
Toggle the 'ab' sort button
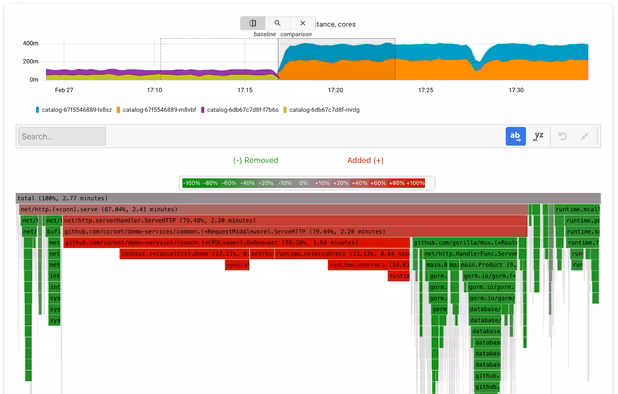[x=516, y=136]
